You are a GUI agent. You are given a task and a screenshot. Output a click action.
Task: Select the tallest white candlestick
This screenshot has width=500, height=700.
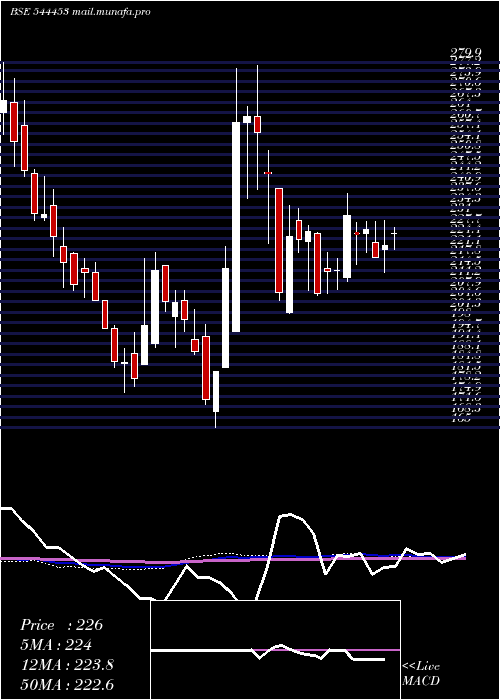(236, 227)
